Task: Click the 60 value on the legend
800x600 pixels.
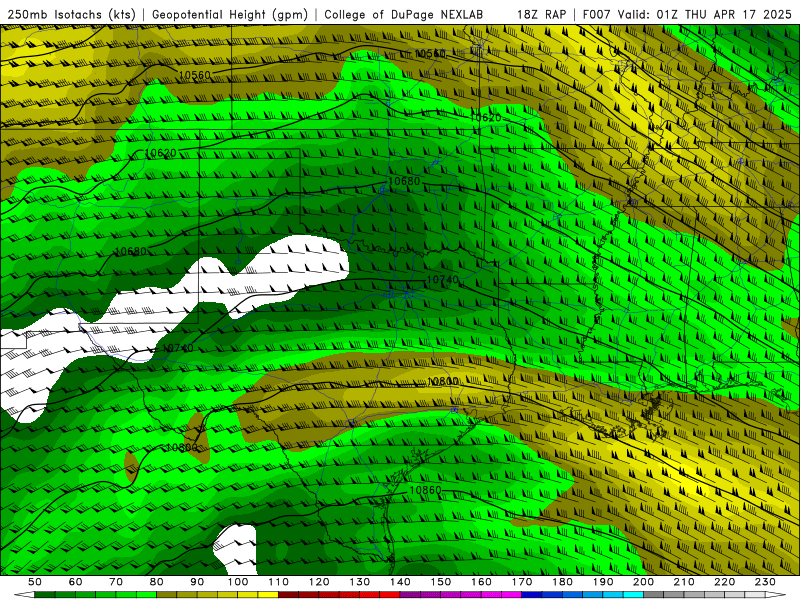Action: (75, 582)
